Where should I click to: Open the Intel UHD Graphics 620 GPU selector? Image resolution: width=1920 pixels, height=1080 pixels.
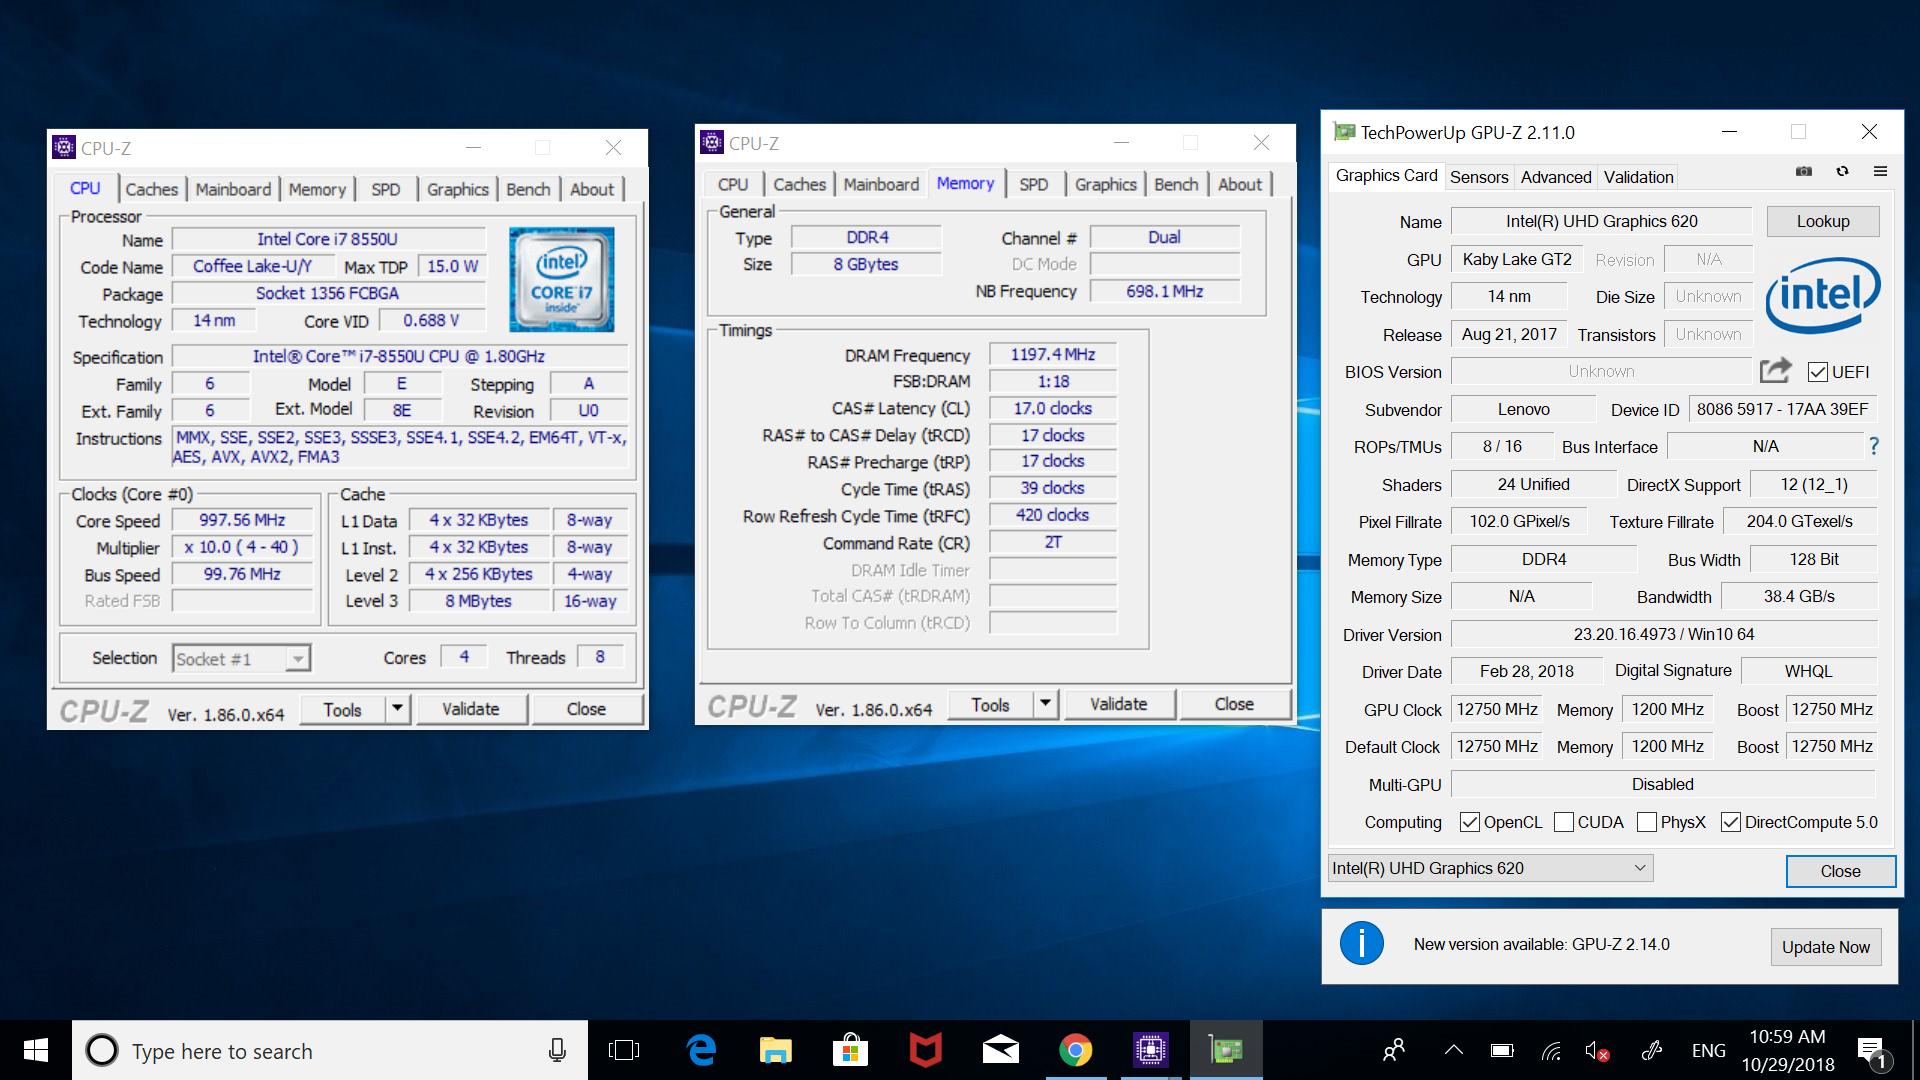tap(1490, 867)
